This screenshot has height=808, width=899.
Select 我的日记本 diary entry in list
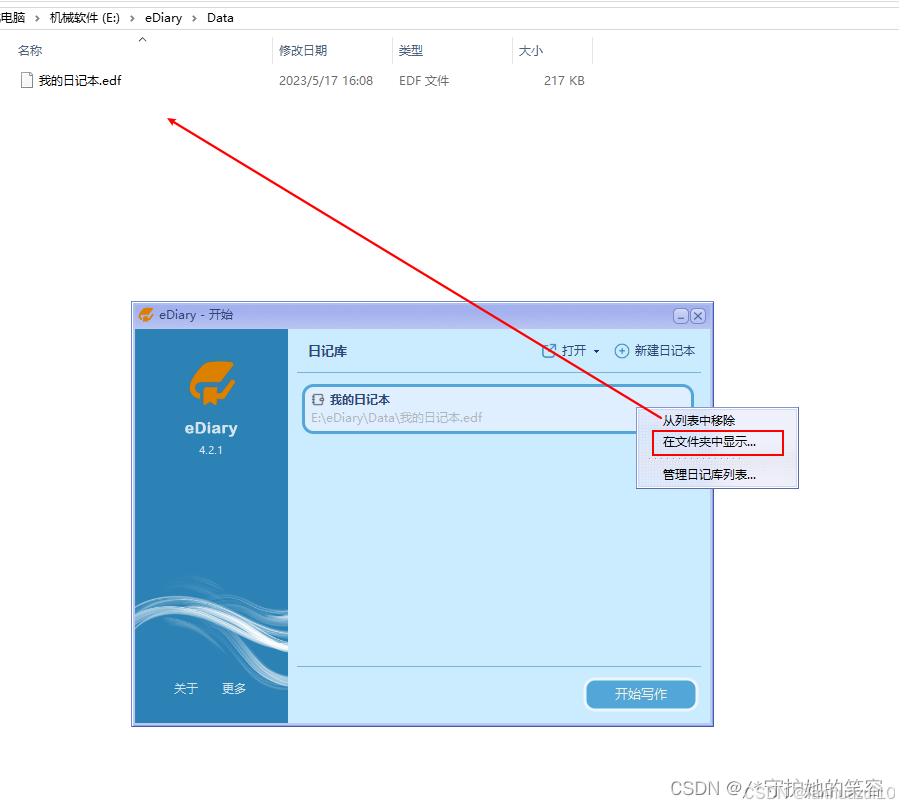[498, 409]
